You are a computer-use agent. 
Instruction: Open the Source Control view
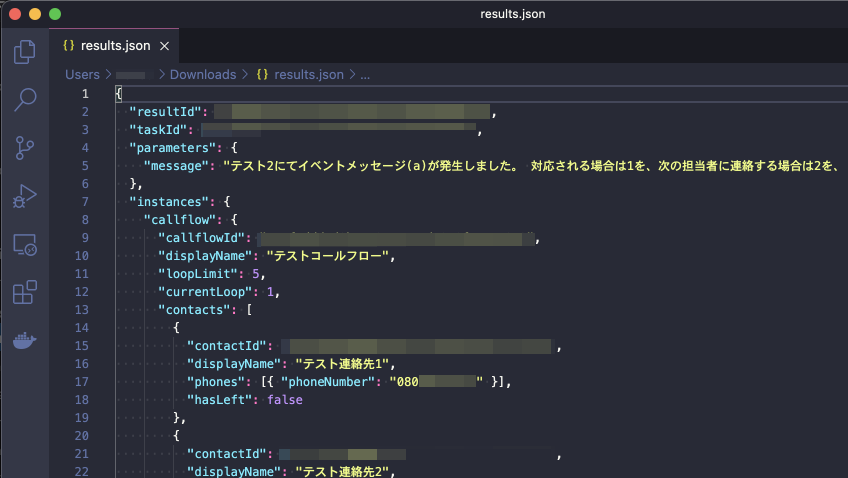pos(25,148)
